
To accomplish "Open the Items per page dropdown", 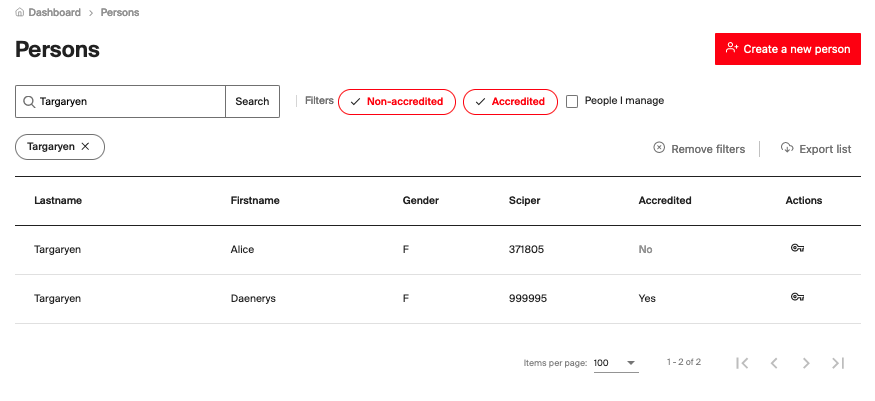I will [x=615, y=362].
